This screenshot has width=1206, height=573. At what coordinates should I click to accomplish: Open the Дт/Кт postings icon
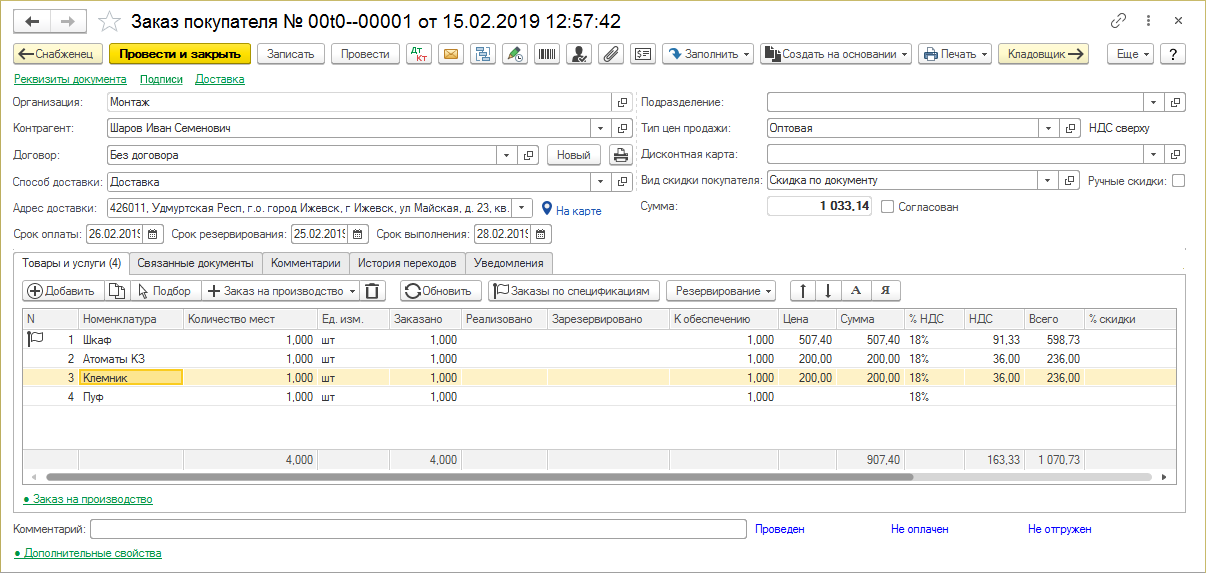click(419, 55)
